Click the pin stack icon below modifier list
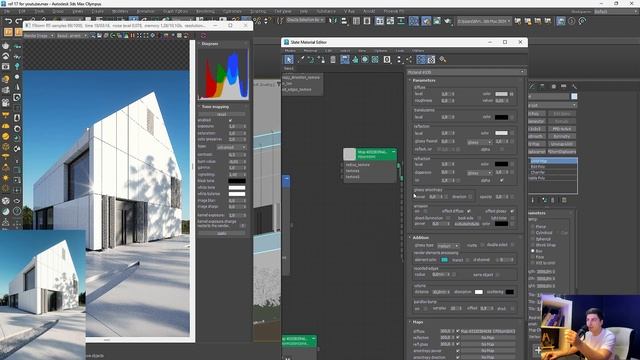Image resolution: width=640 pixels, height=360 pixels. click(533, 200)
